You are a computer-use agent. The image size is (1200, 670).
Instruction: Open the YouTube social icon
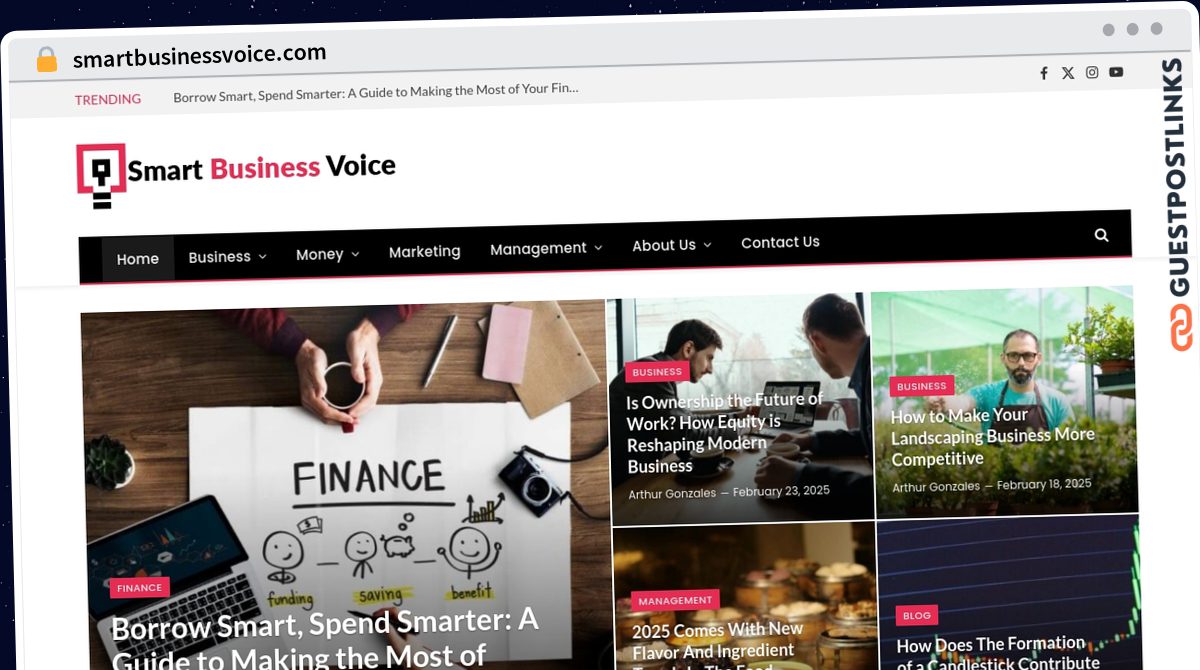tap(1116, 72)
